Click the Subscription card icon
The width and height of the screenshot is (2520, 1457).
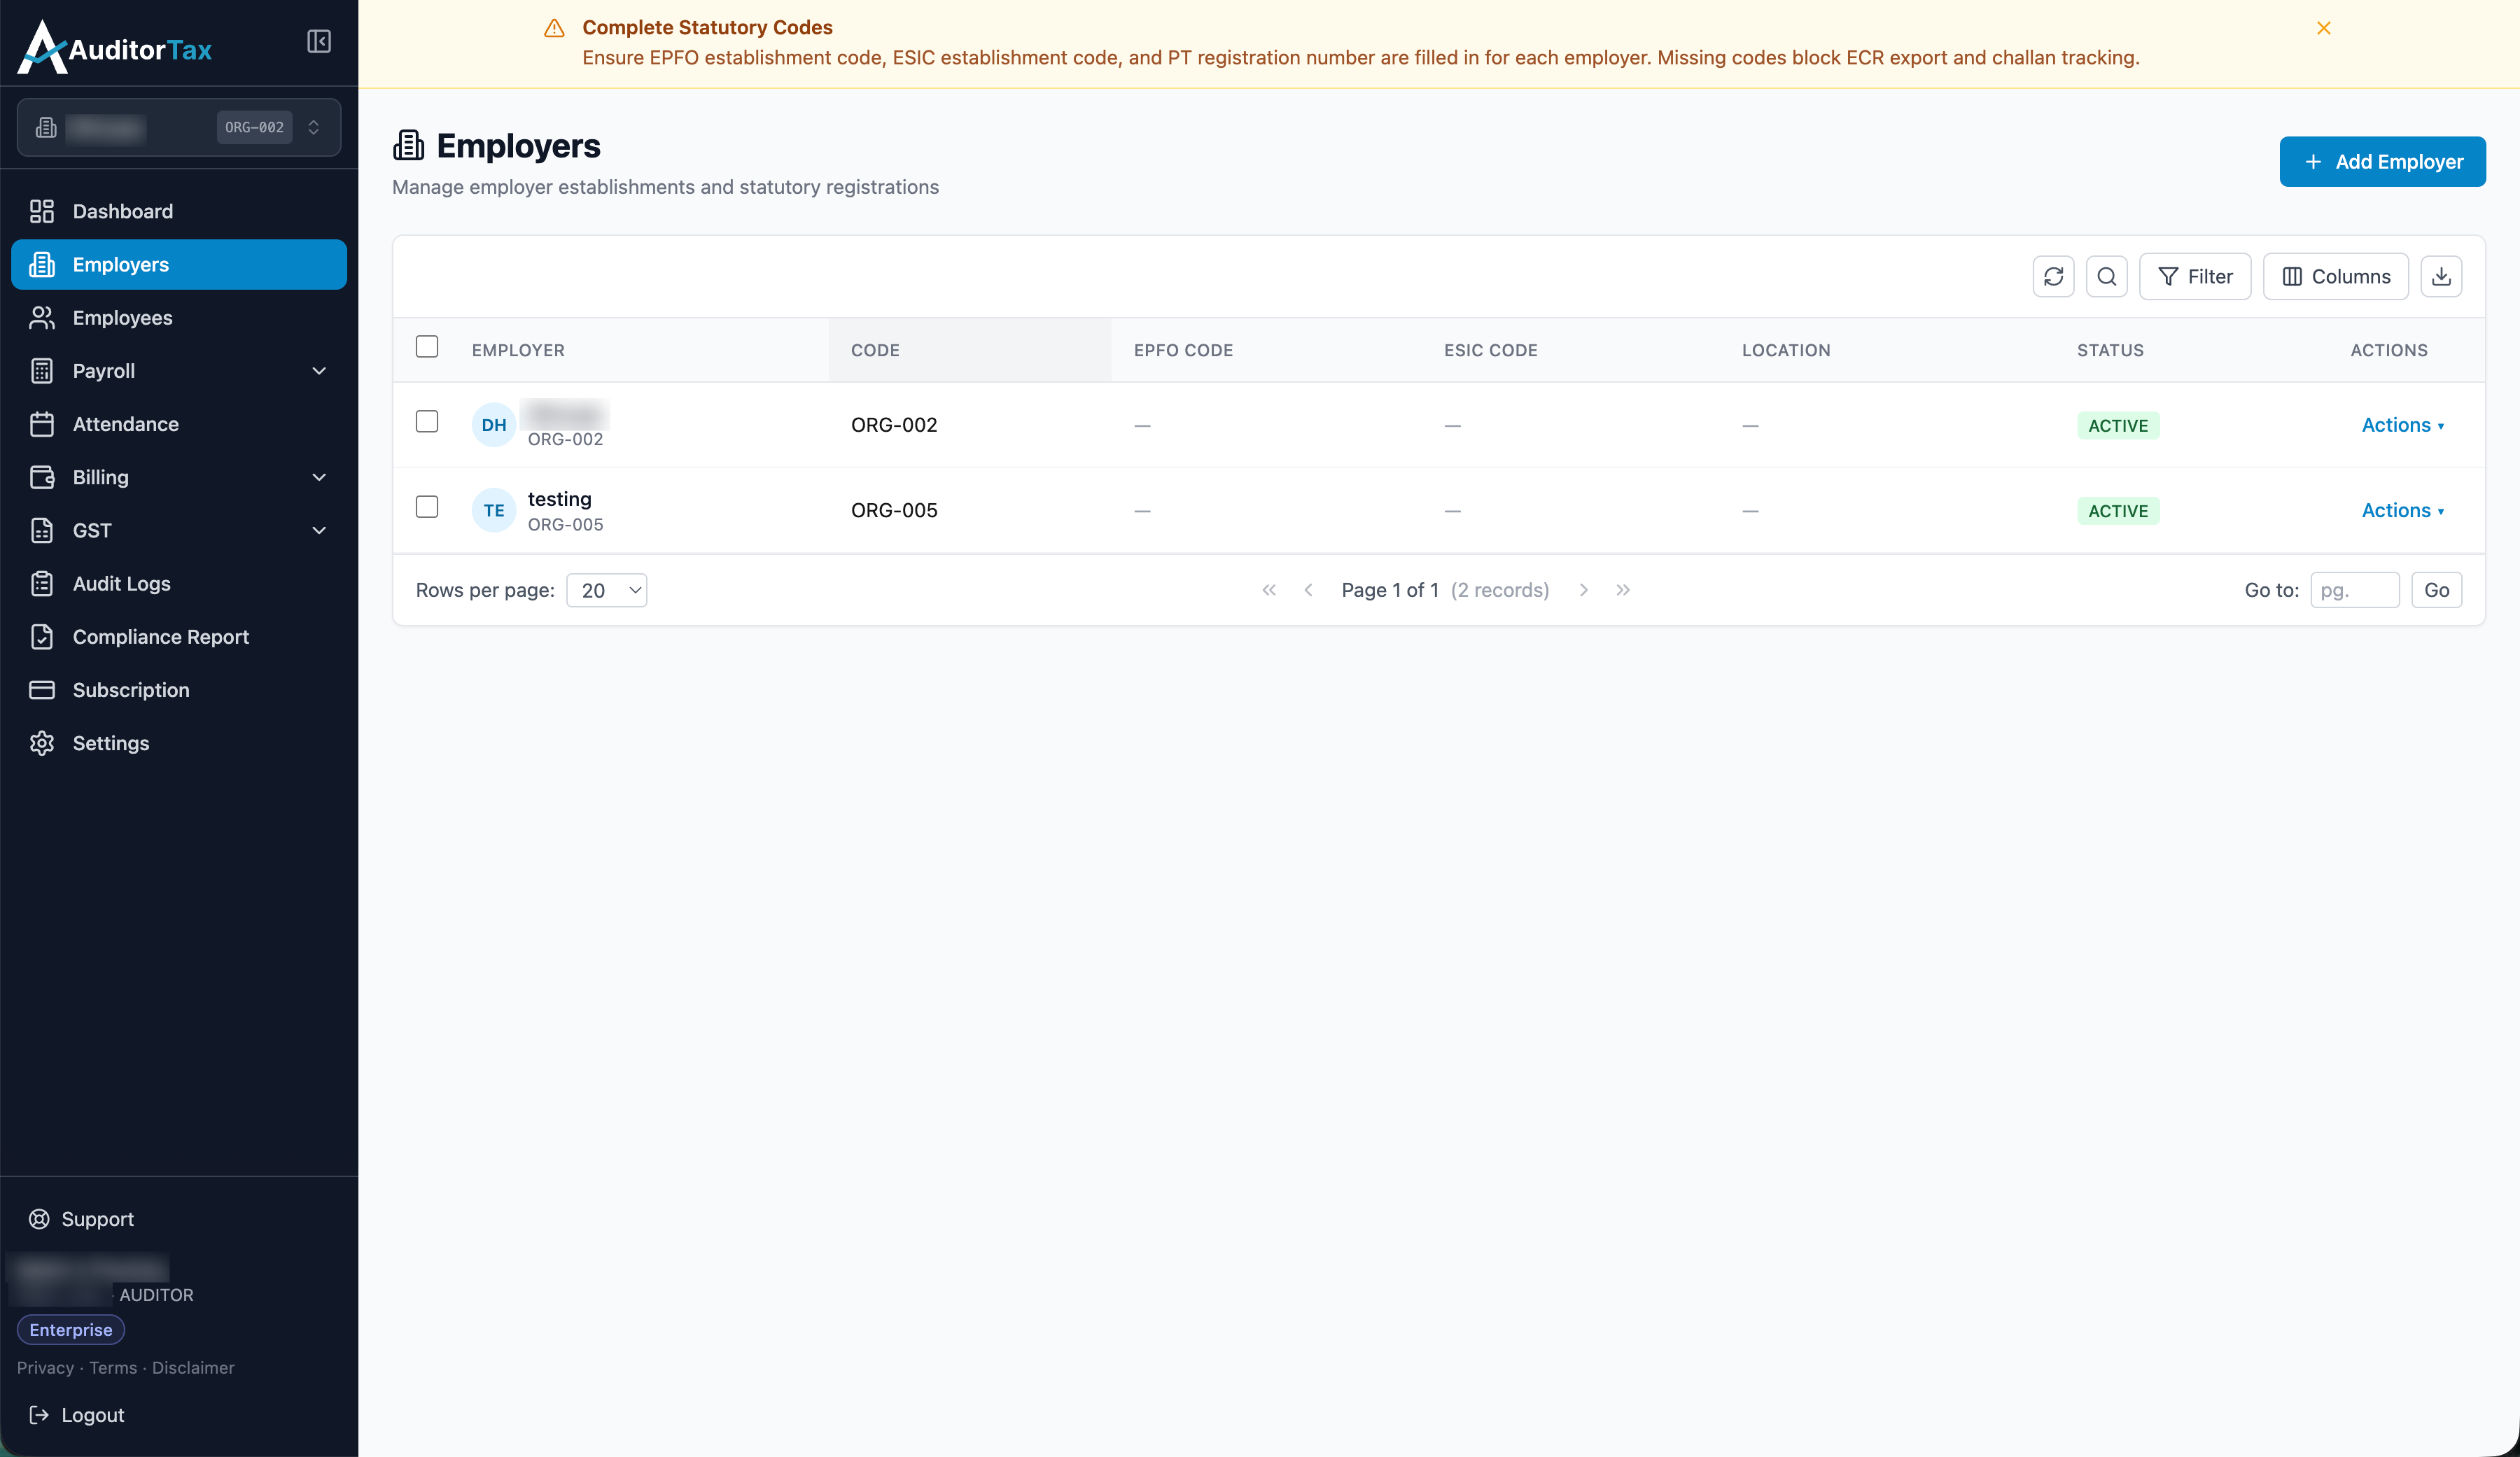point(42,690)
